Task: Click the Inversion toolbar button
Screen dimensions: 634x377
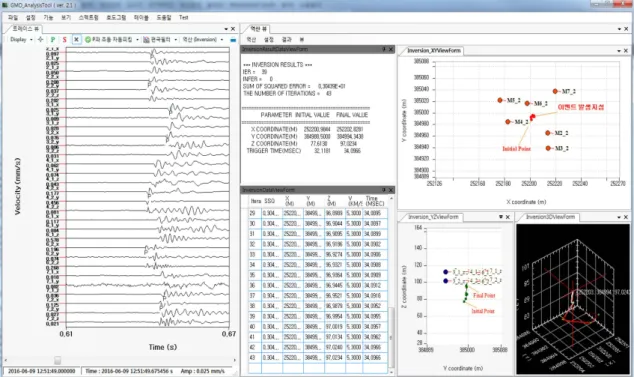Action: (x=200, y=40)
